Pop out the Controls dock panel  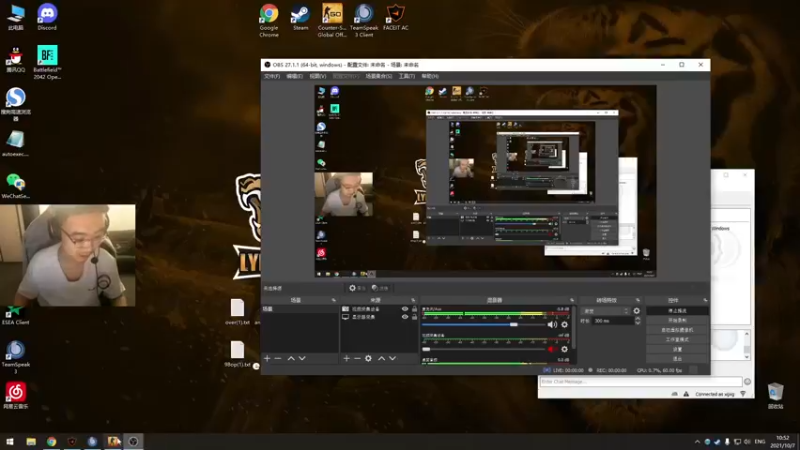[x=705, y=301]
